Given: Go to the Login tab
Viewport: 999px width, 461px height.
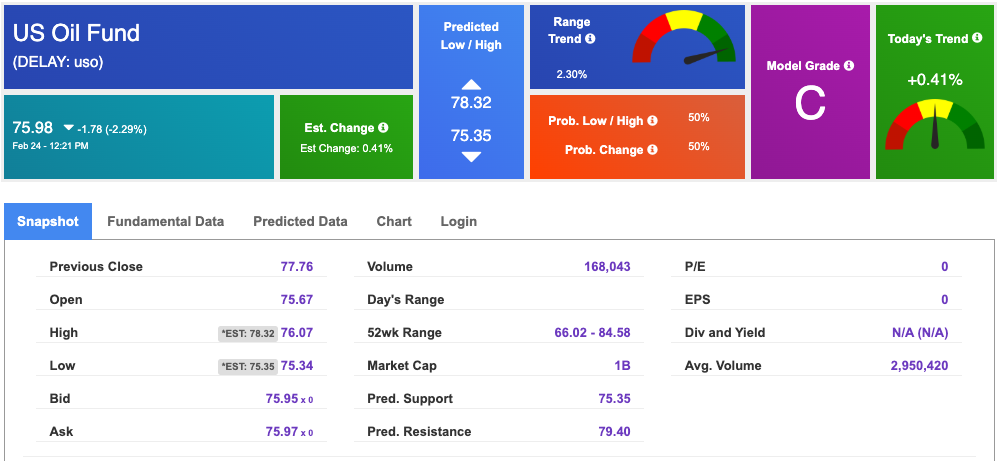Looking at the screenshot, I should [x=459, y=222].
